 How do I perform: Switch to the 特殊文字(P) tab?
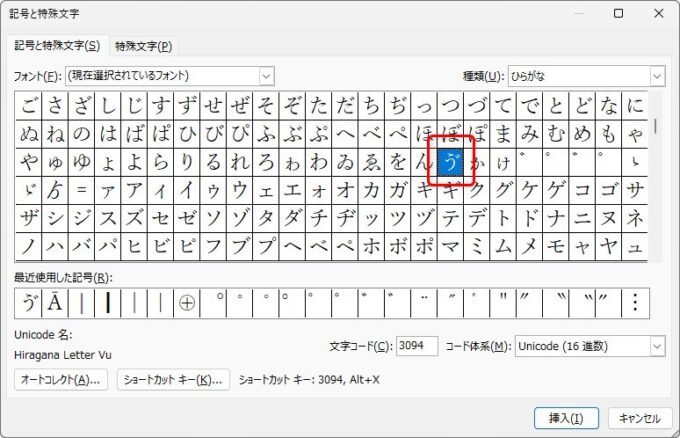[x=143, y=46]
